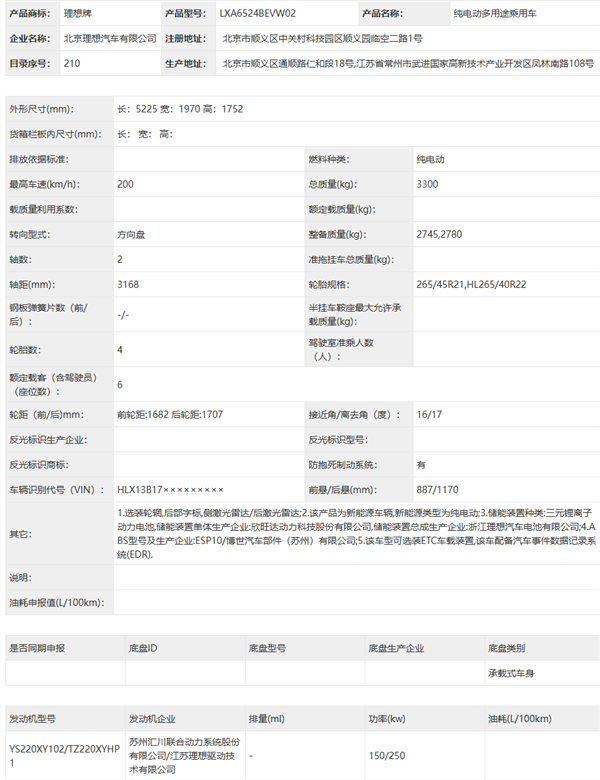This screenshot has width=600, height=780.
Task: Click column header 底盘型号
Action: (x=267, y=648)
